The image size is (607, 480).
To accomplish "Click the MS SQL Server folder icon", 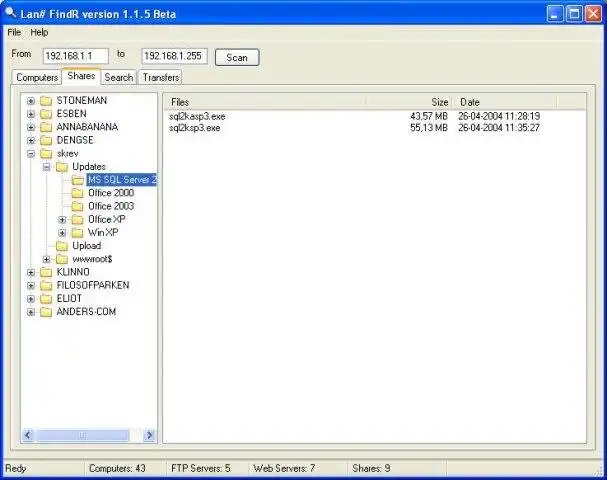I will coord(78,180).
